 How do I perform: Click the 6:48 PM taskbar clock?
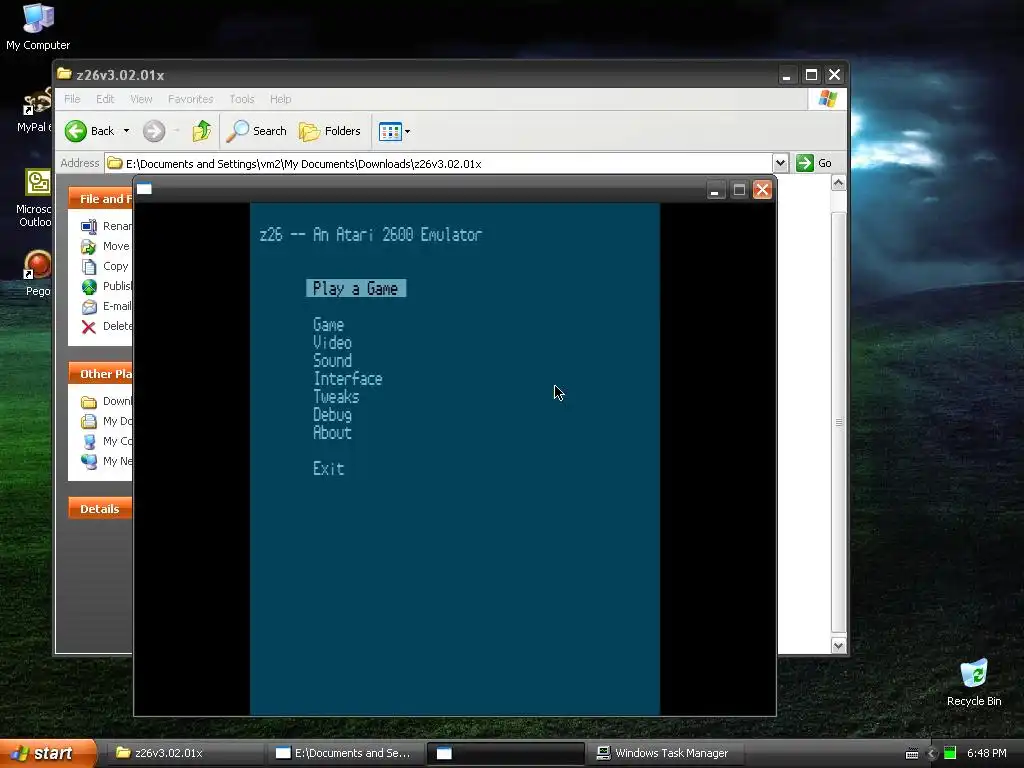987,753
